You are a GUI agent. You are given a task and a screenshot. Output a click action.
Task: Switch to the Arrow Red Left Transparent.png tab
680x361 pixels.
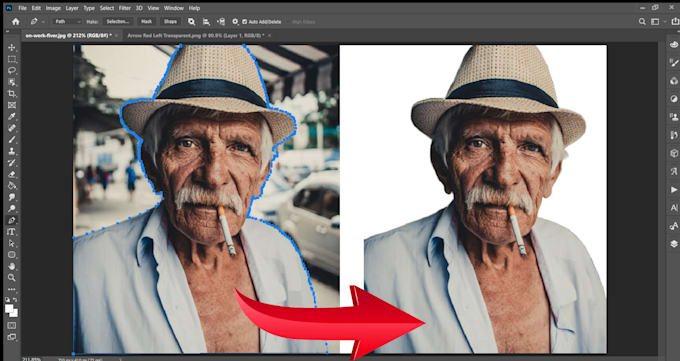pyautogui.click(x=196, y=36)
